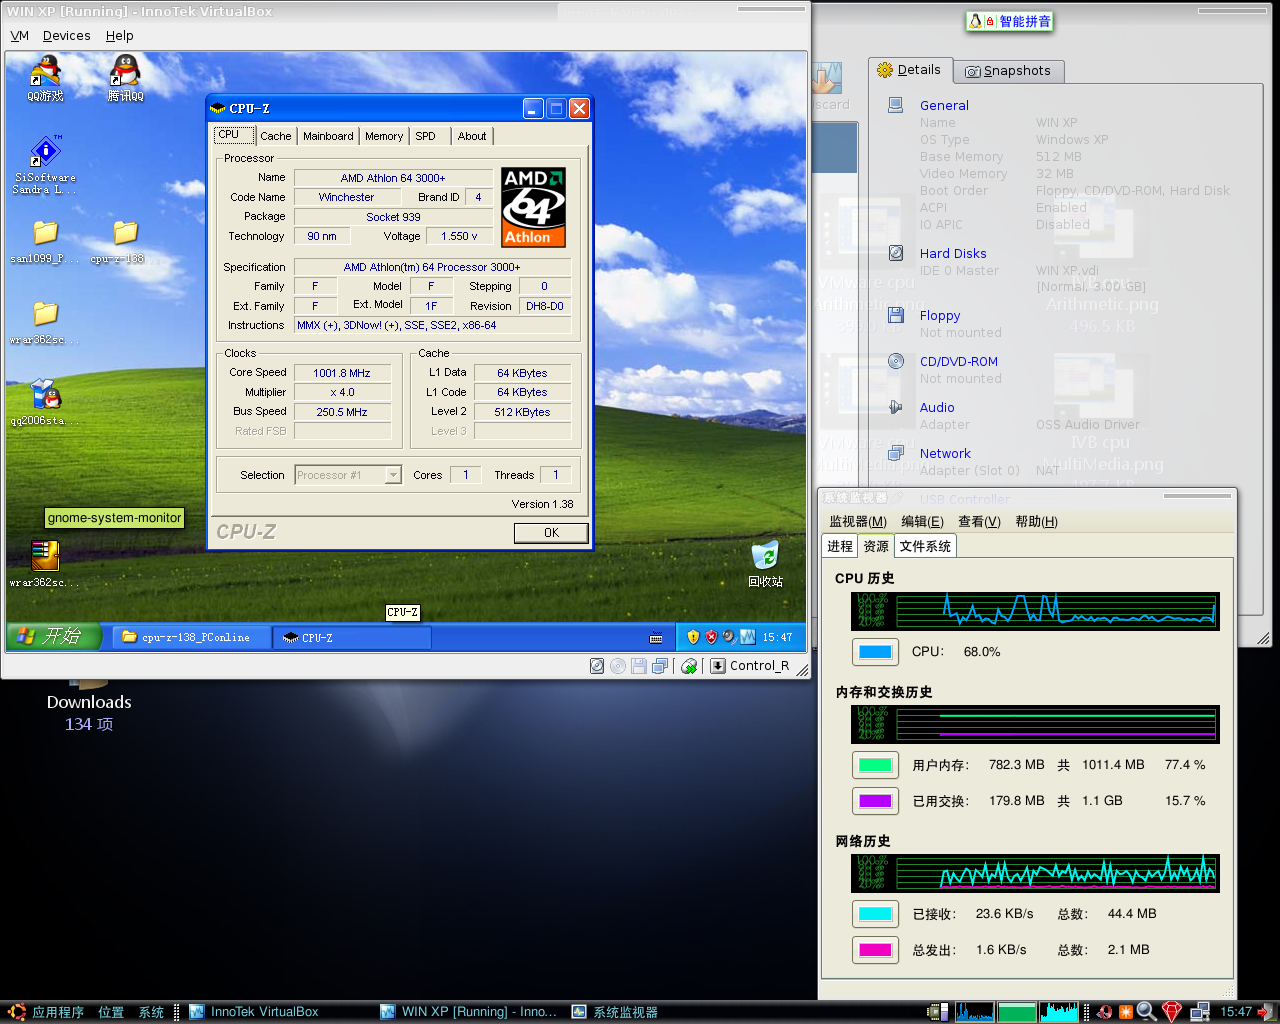Click the red security alert shield icon

711,637
